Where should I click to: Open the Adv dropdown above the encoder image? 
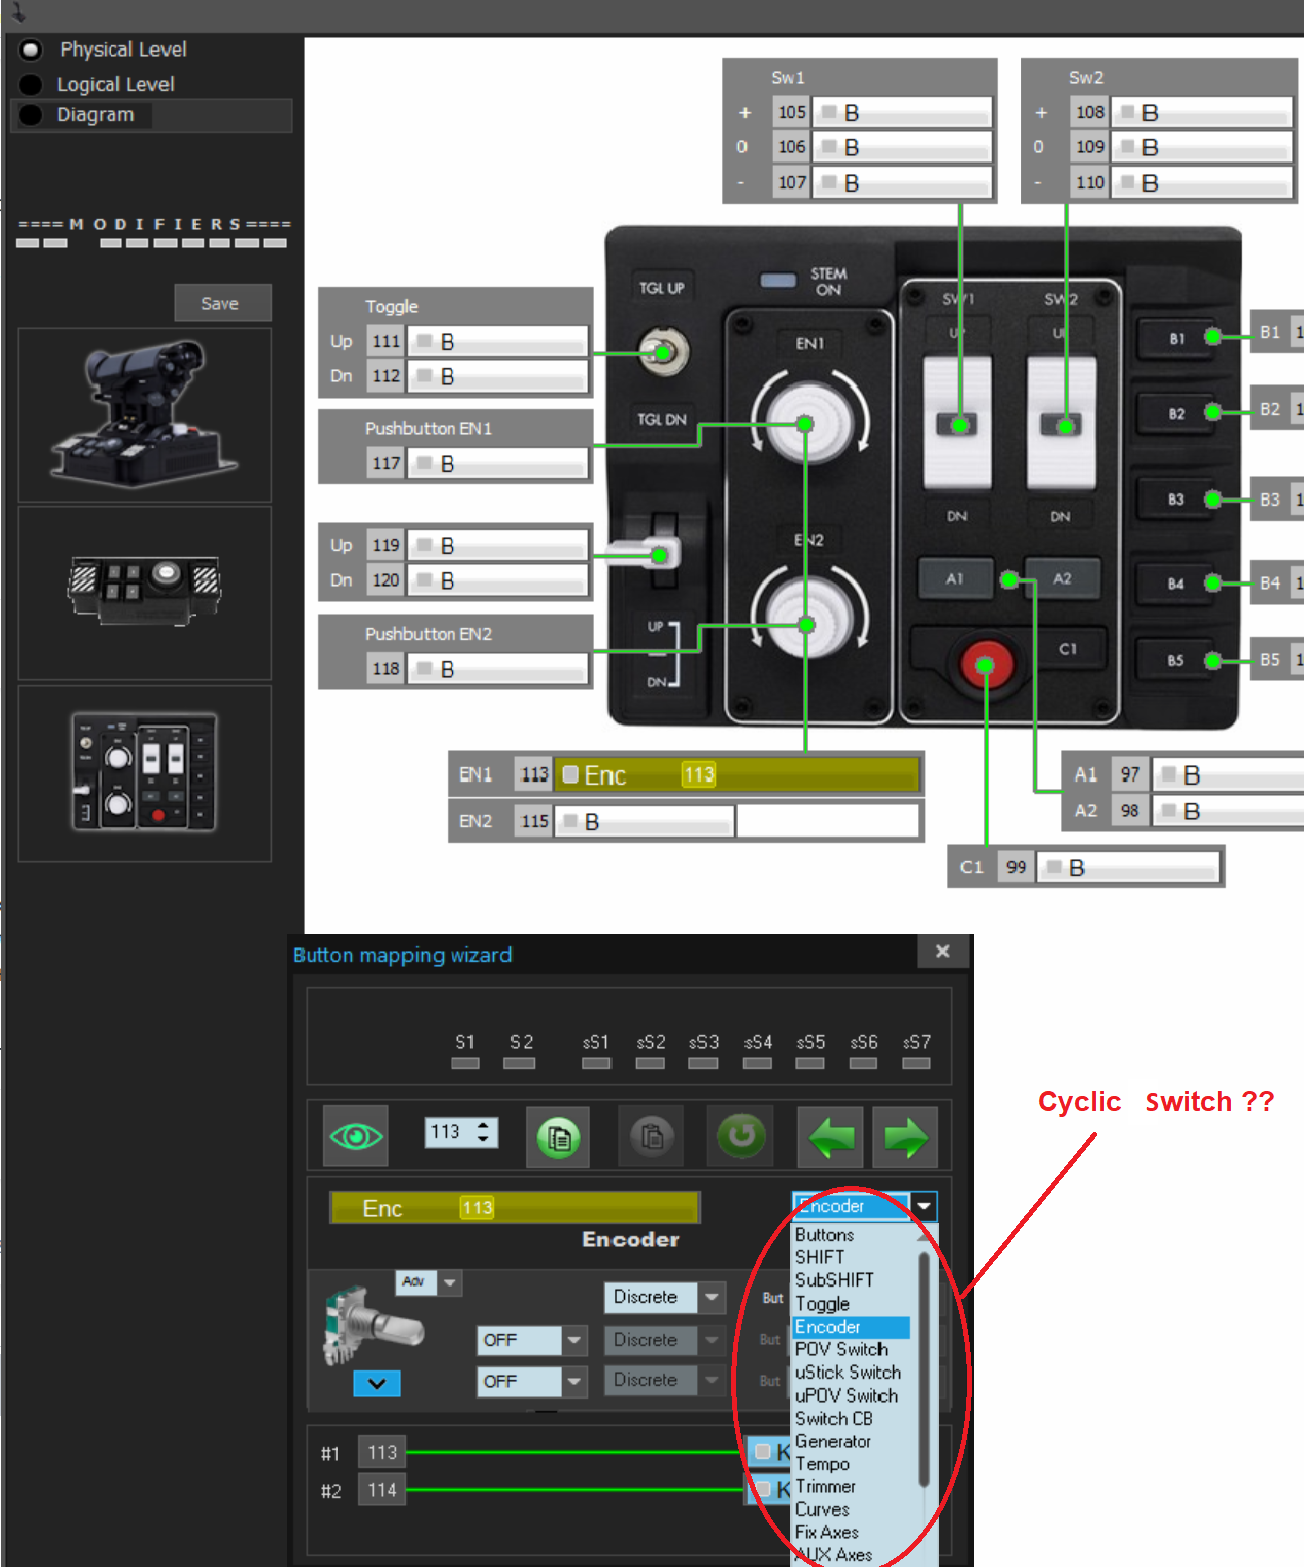pos(450,1282)
